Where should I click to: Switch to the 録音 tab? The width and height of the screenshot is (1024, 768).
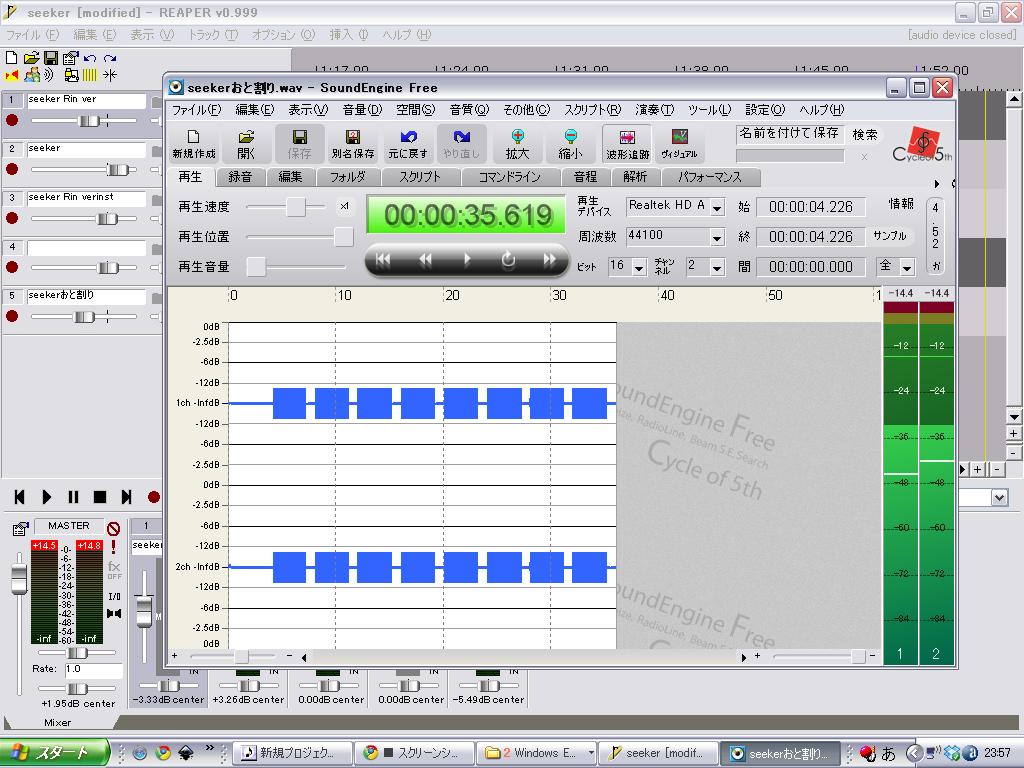240,177
